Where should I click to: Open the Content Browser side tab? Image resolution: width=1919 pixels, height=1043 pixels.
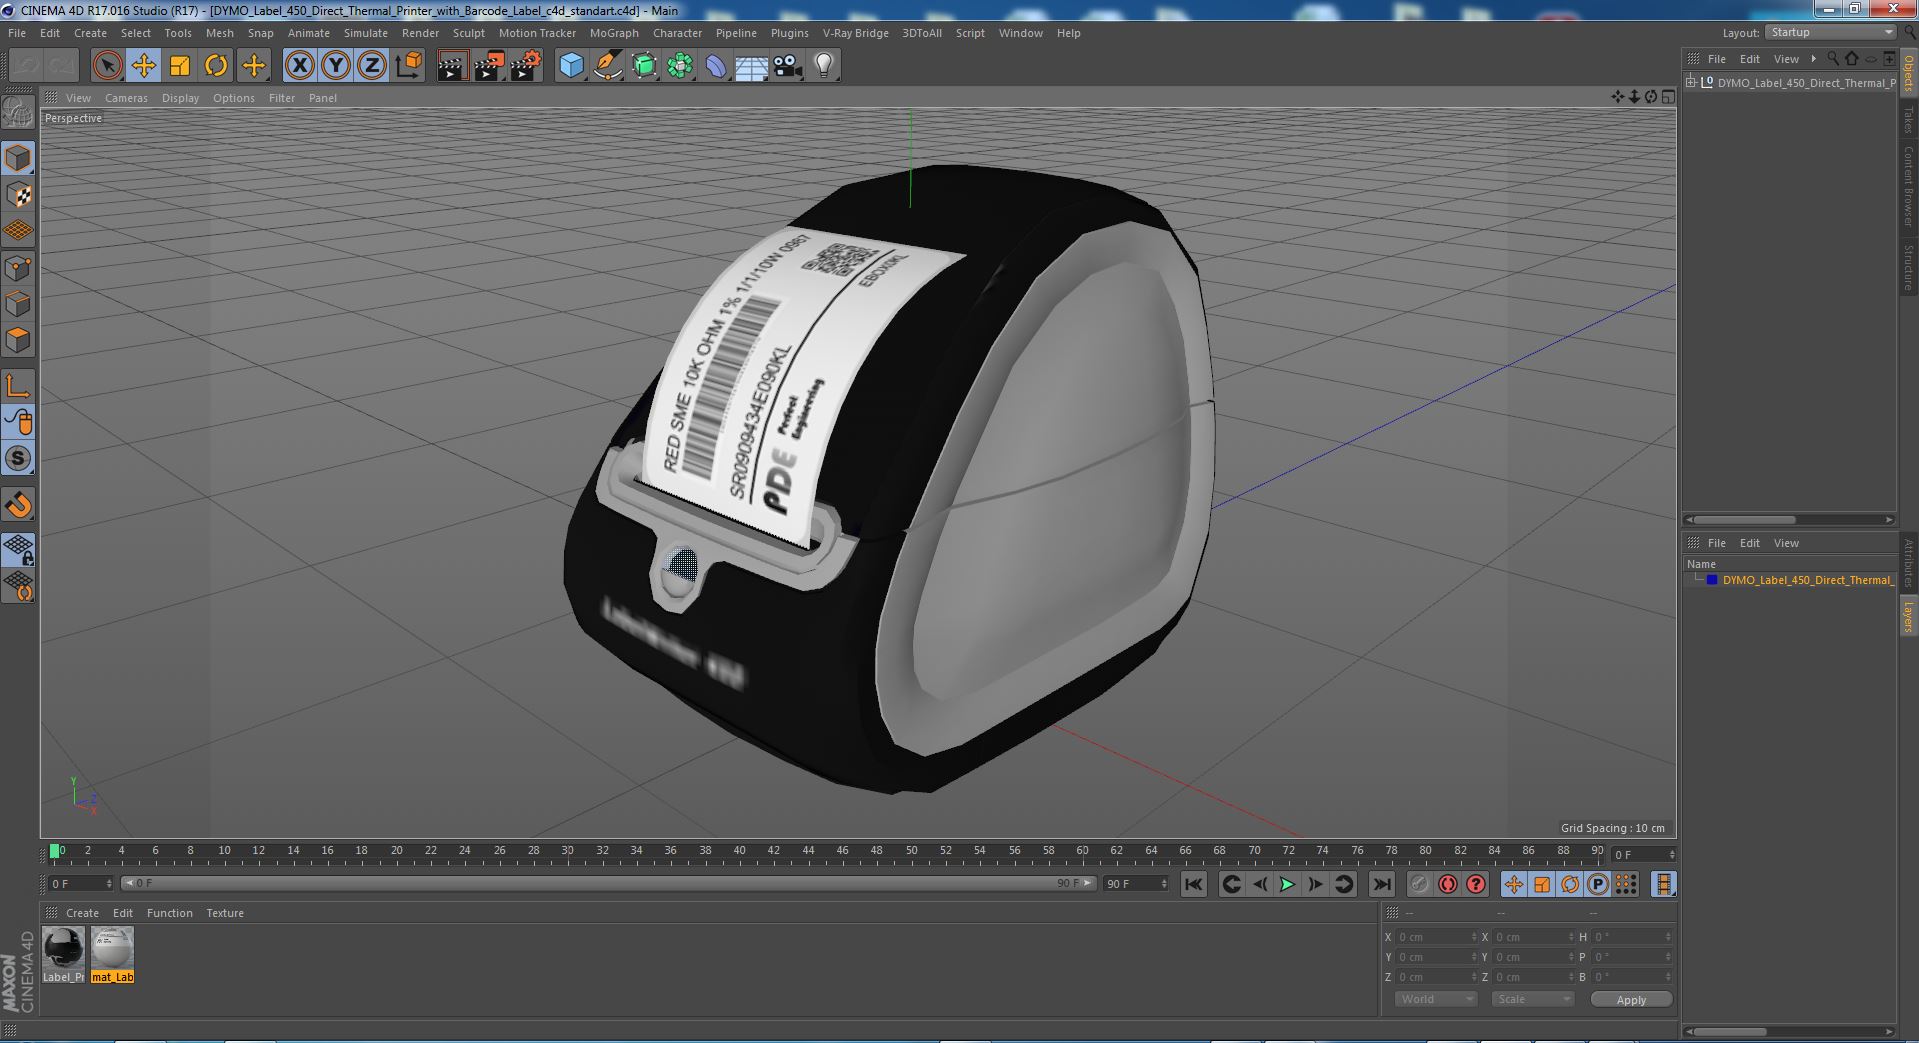pyautogui.click(x=1909, y=187)
